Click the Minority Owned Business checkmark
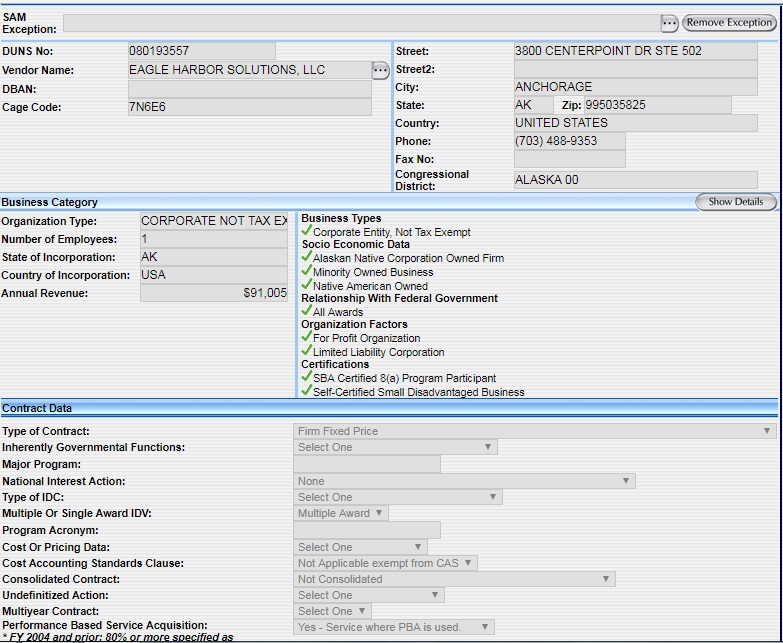Viewport: 783px width, 643px height. pos(307,272)
